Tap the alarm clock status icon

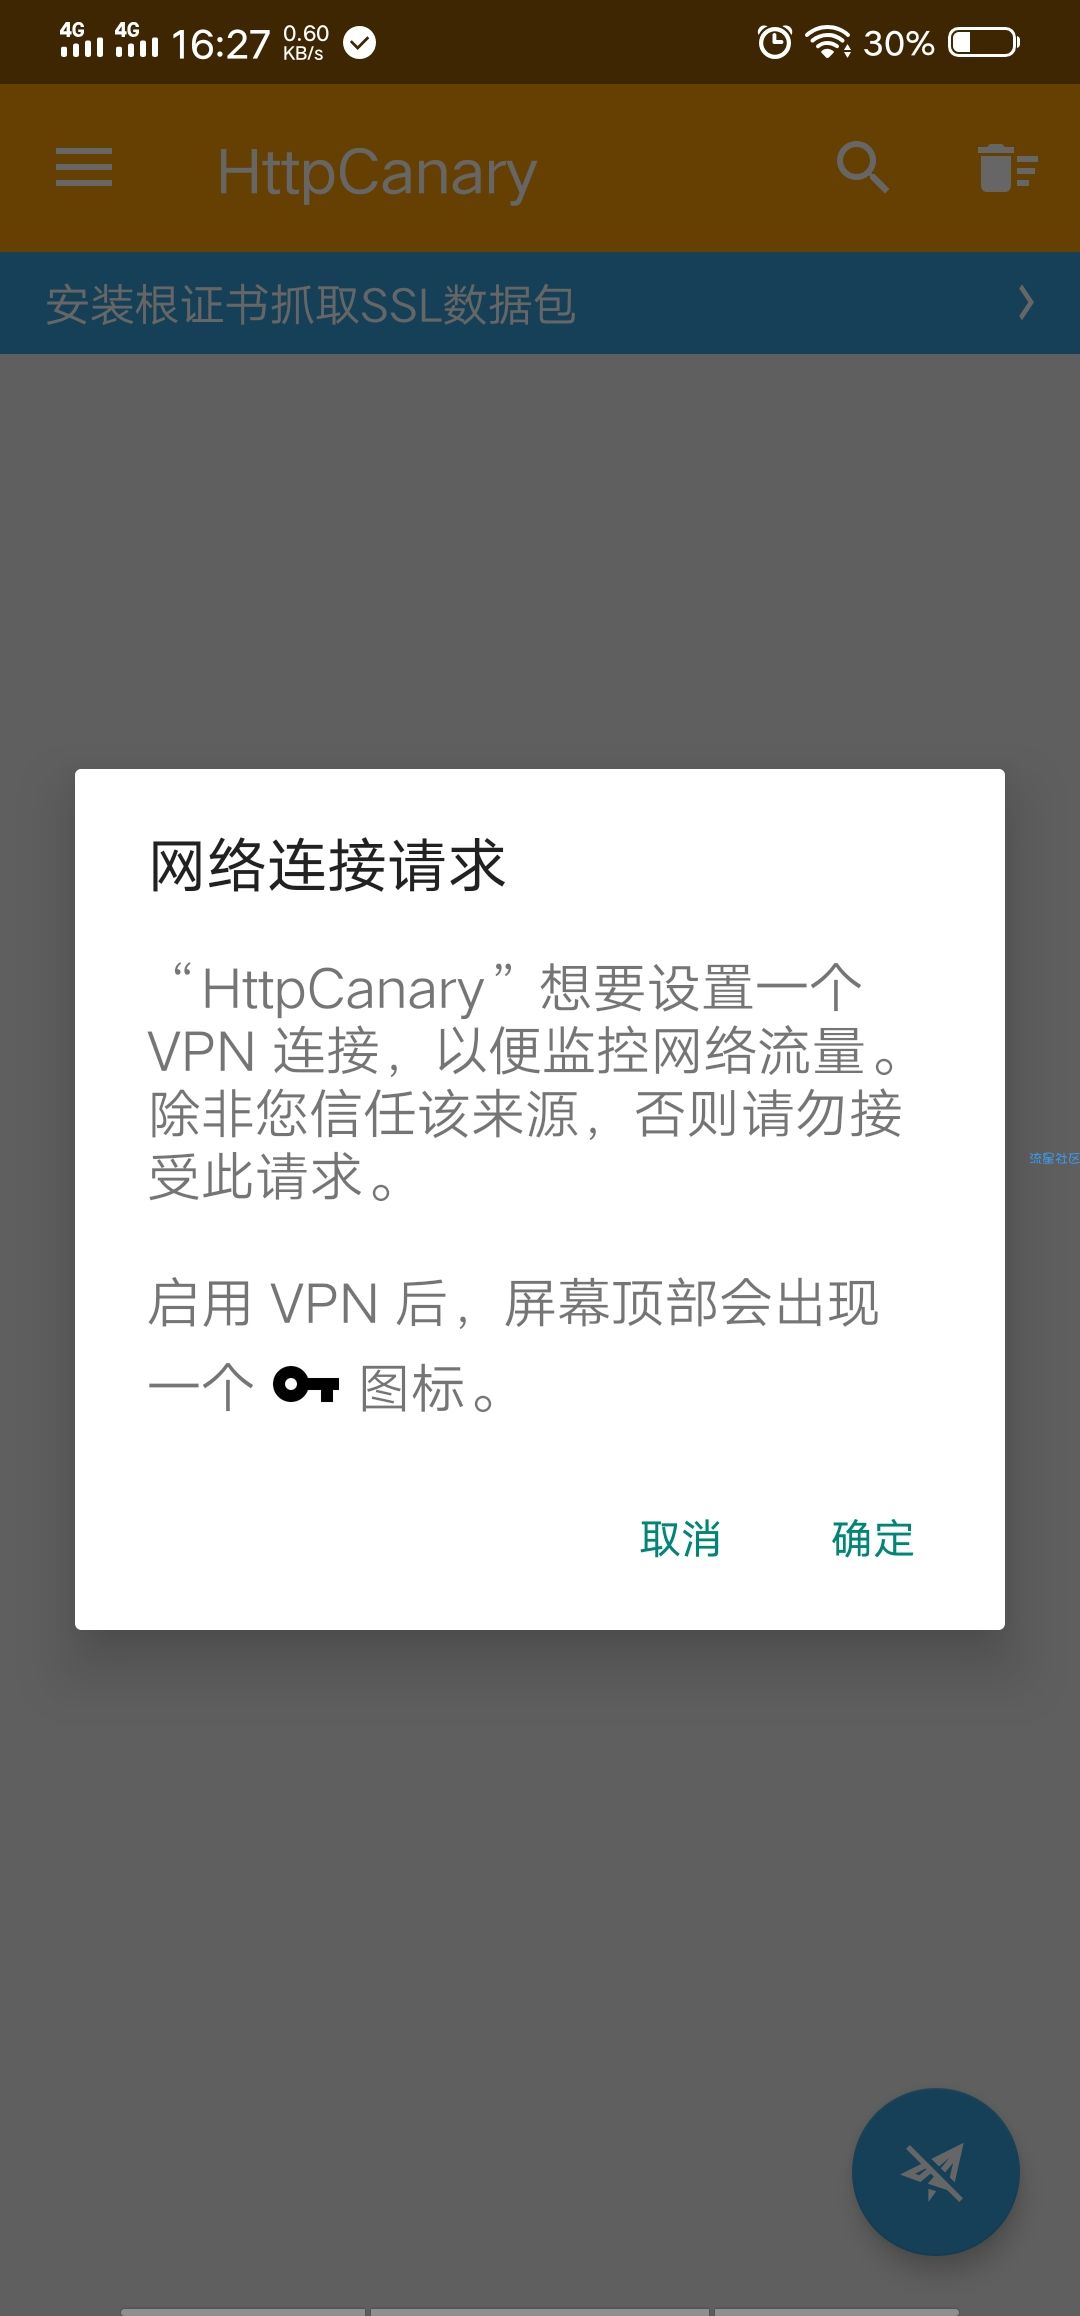coord(774,42)
